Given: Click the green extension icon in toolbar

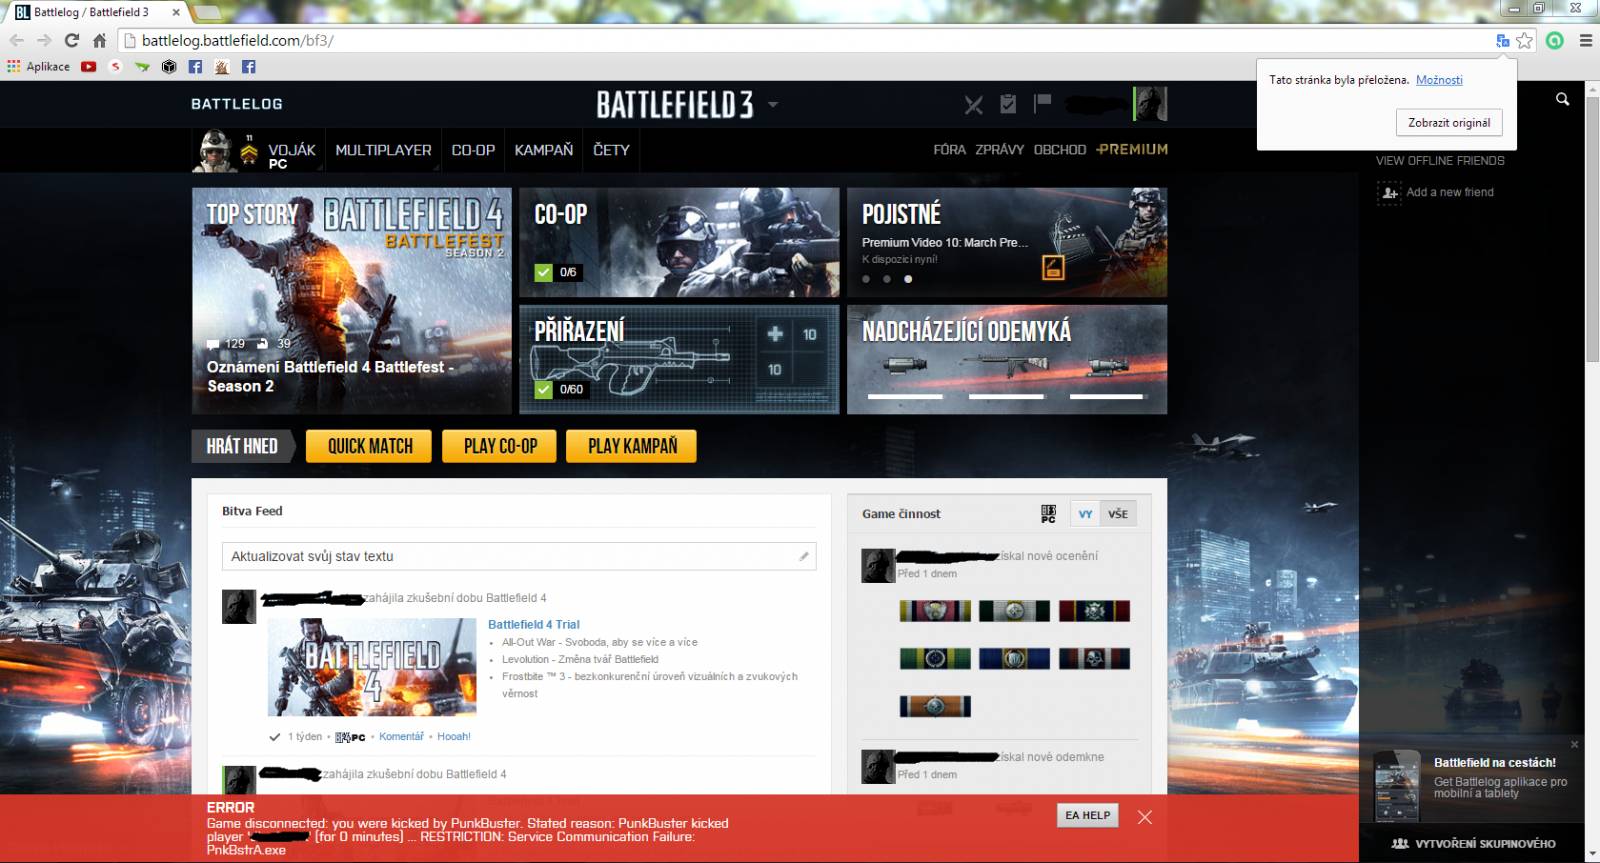Looking at the screenshot, I should (x=1555, y=41).
